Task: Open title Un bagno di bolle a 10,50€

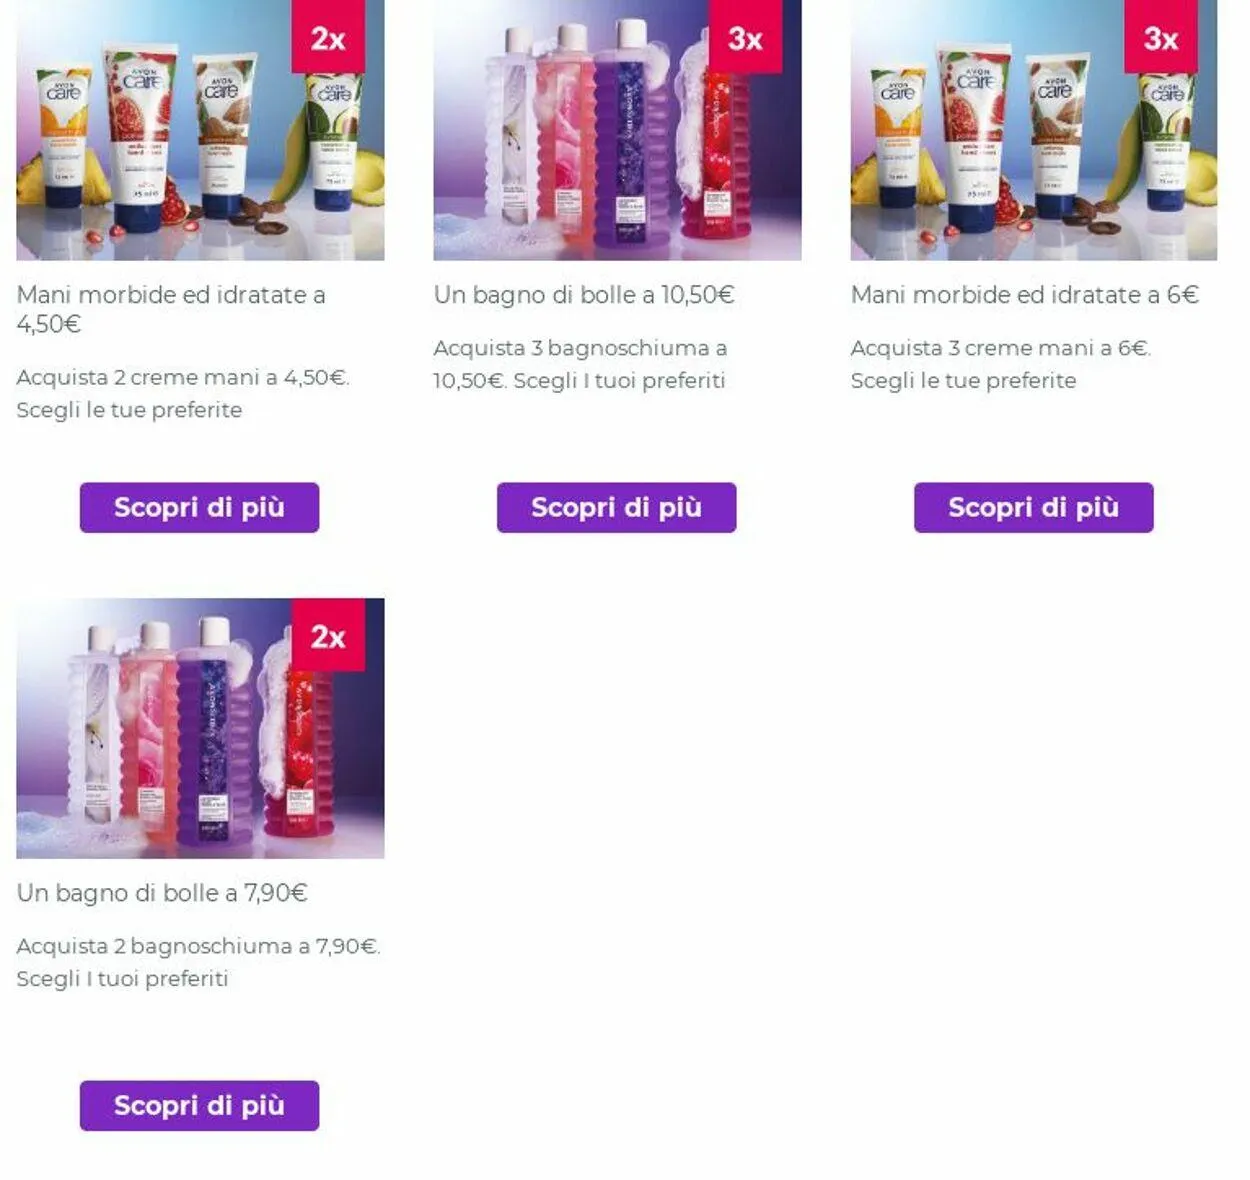Action: (x=584, y=295)
